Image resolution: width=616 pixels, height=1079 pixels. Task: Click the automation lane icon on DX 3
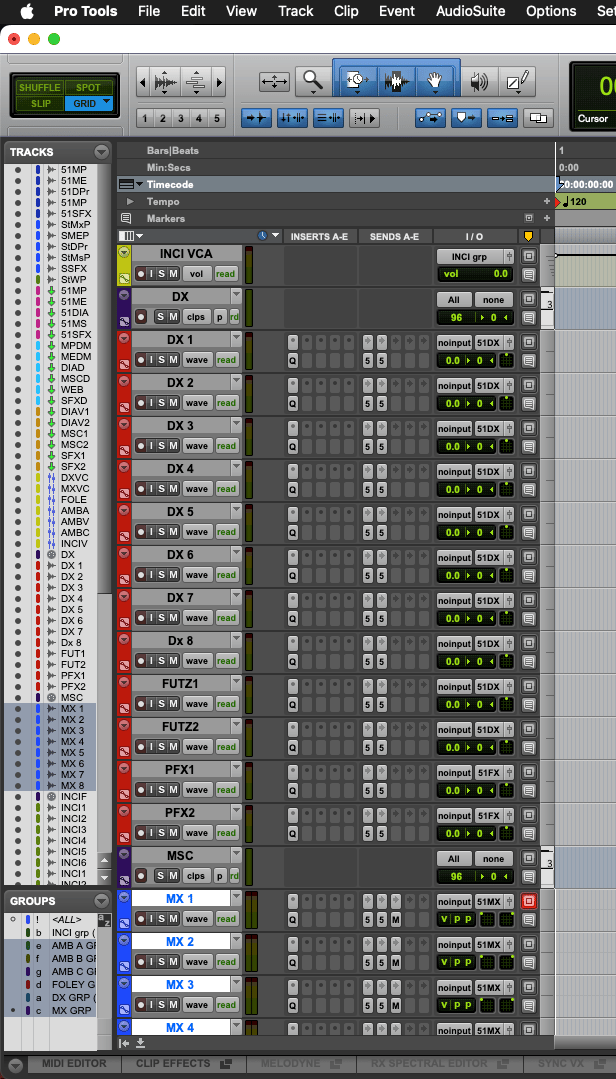[124, 450]
